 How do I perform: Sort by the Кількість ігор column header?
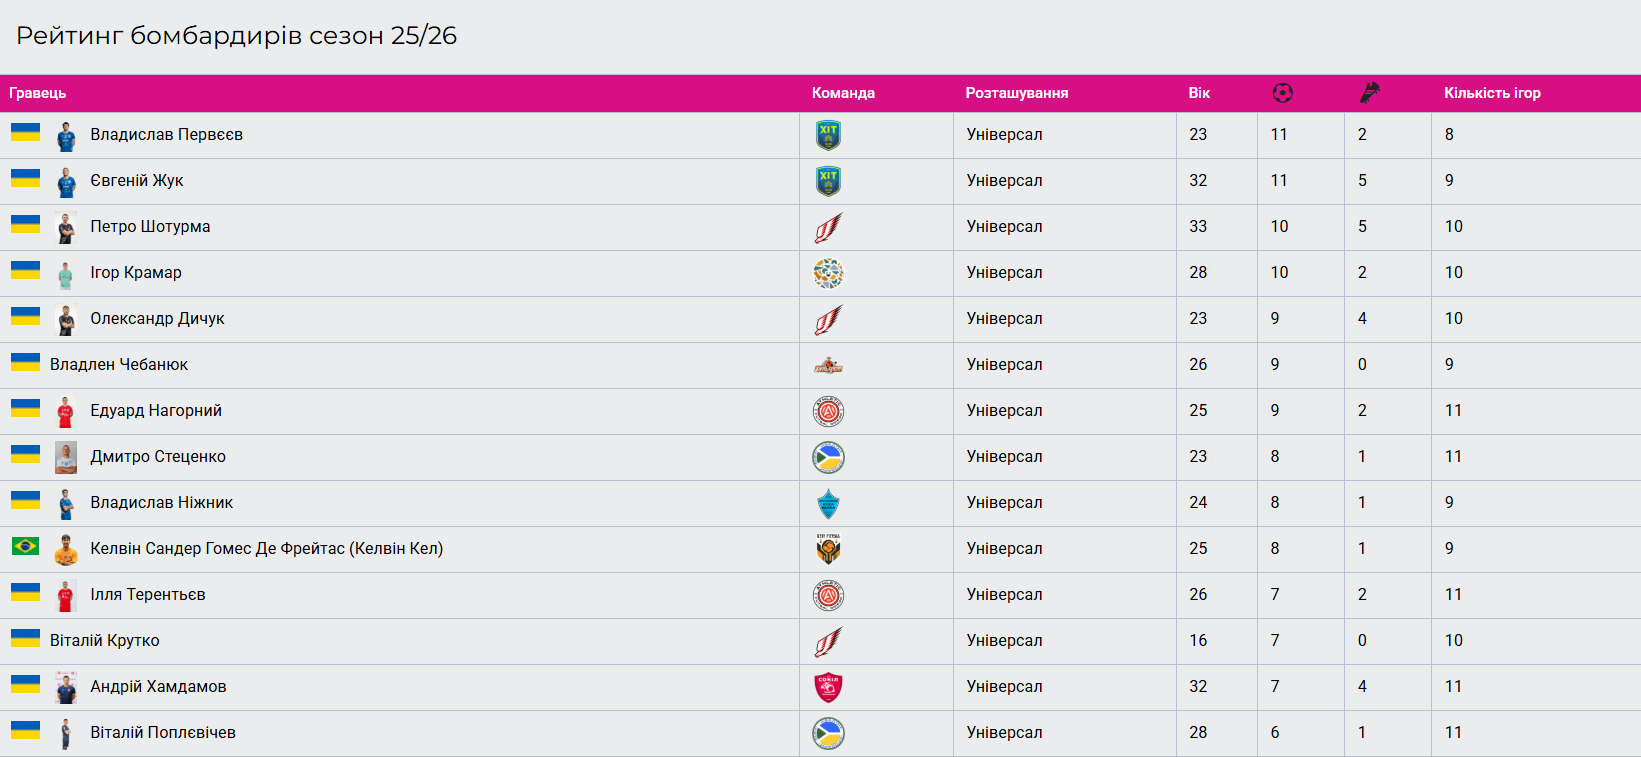(1492, 93)
